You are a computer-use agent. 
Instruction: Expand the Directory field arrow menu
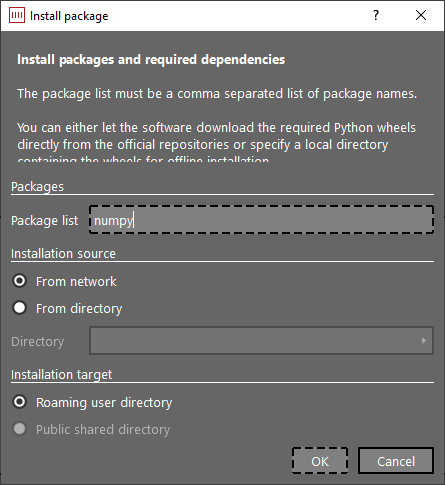pyautogui.click(x=424, y=340)
